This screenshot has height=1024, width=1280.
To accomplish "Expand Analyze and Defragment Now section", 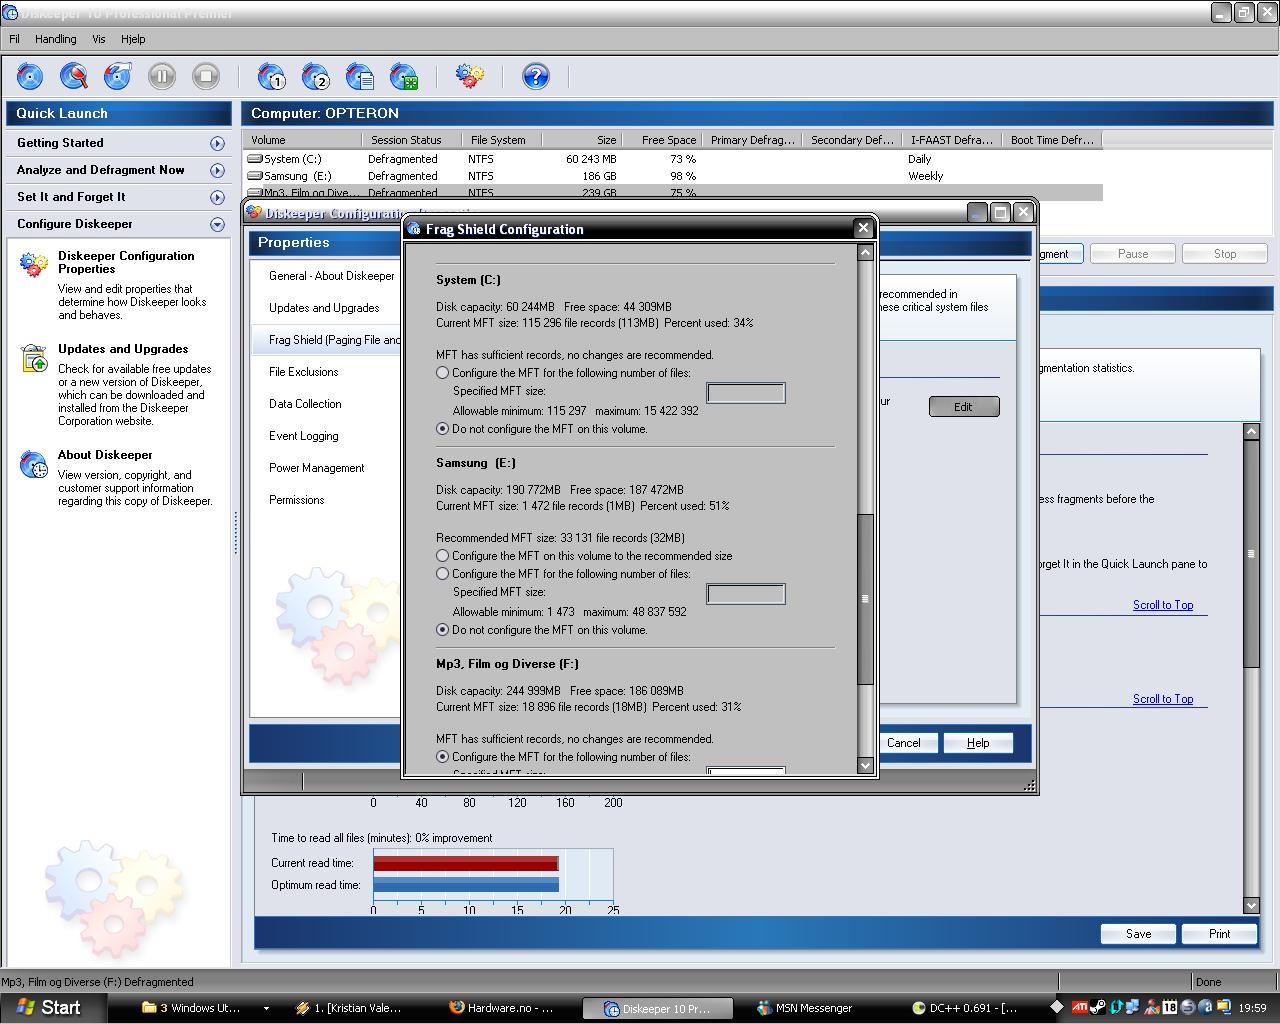I will (217, 170).
